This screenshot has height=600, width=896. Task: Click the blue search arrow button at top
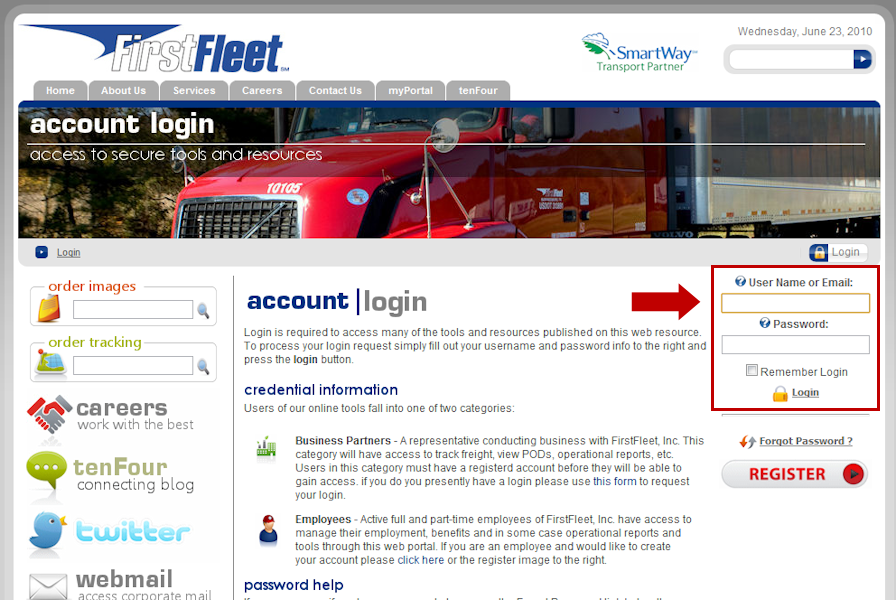[862, 59]
